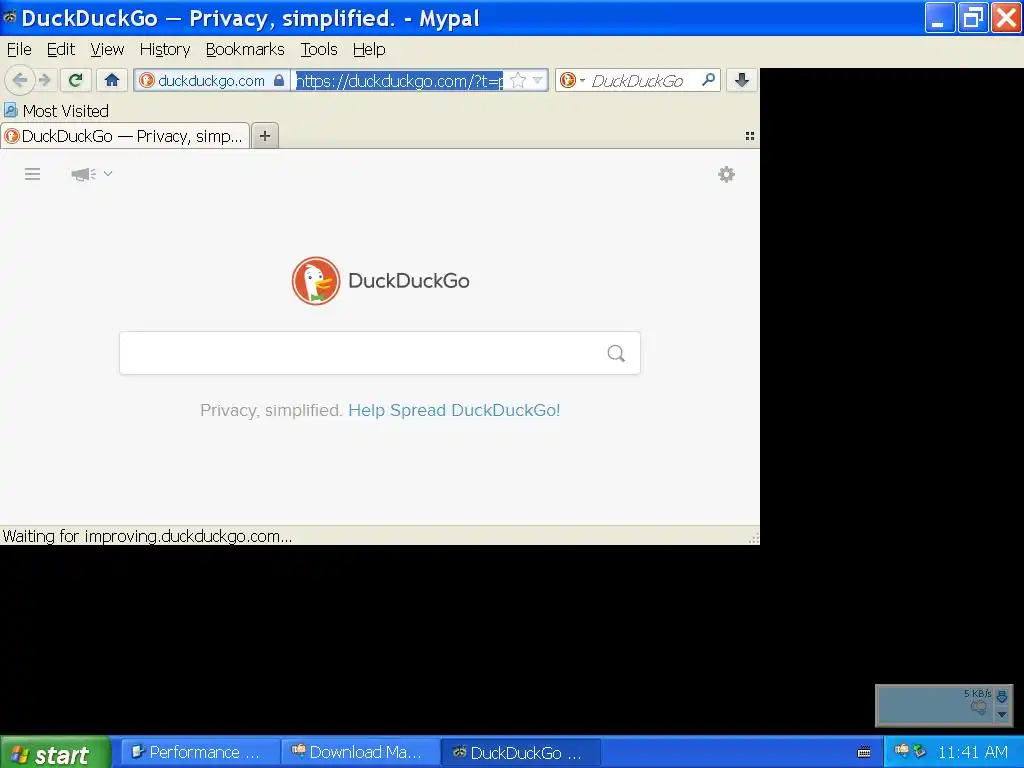Open the Bookmarks menu
1024x768 pixels.
pyautogui.click(x=245, y=50)
